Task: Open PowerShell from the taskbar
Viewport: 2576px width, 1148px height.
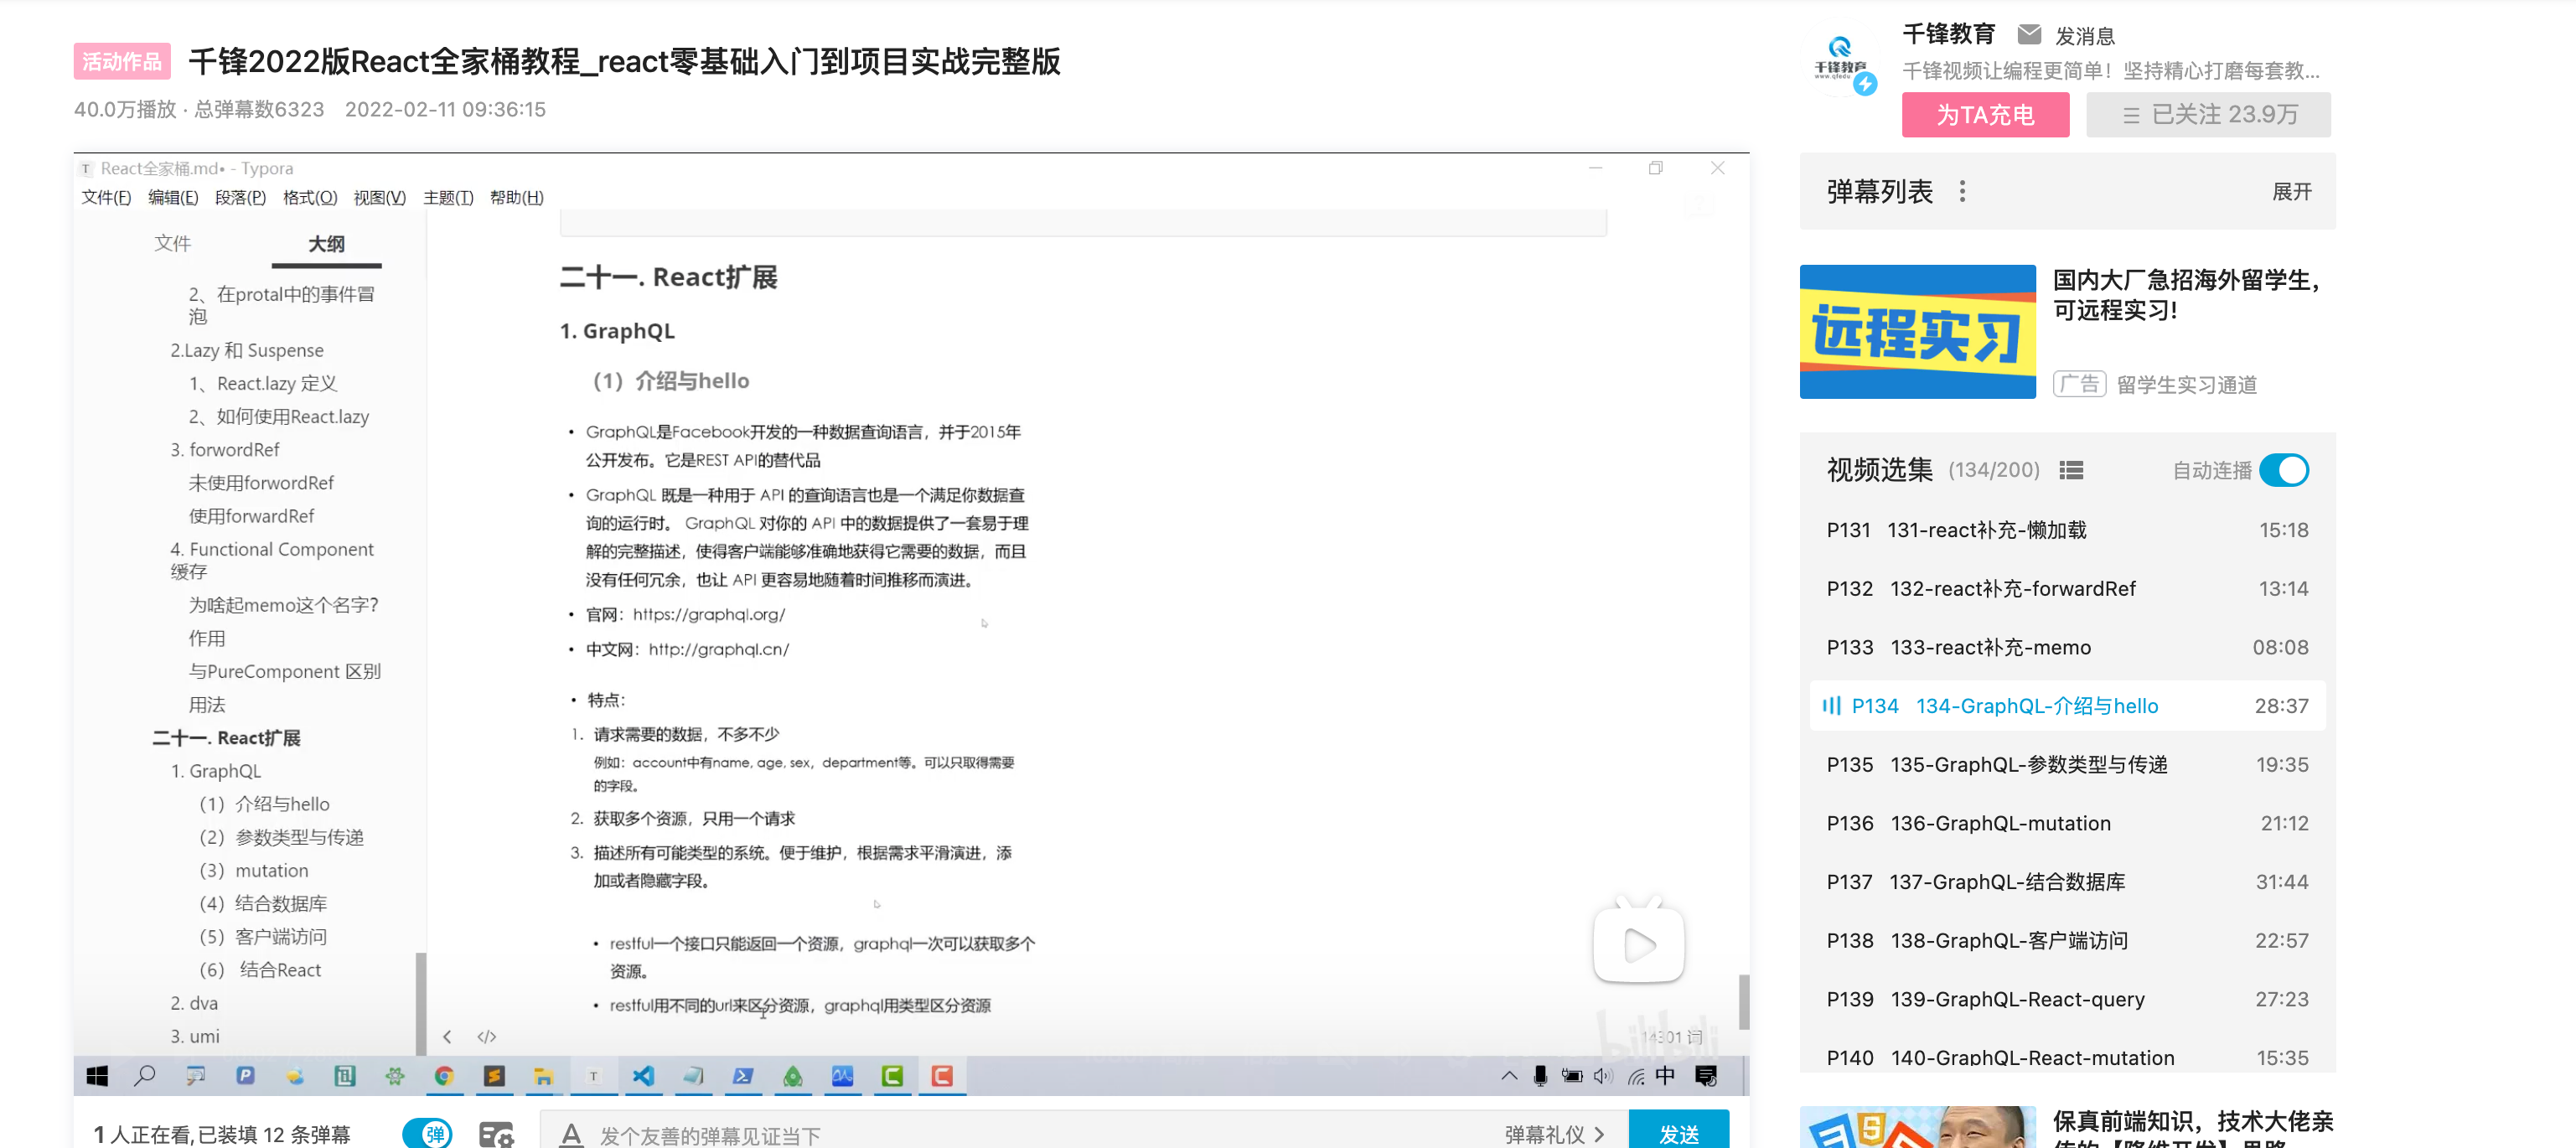Action: point(743,1076)
